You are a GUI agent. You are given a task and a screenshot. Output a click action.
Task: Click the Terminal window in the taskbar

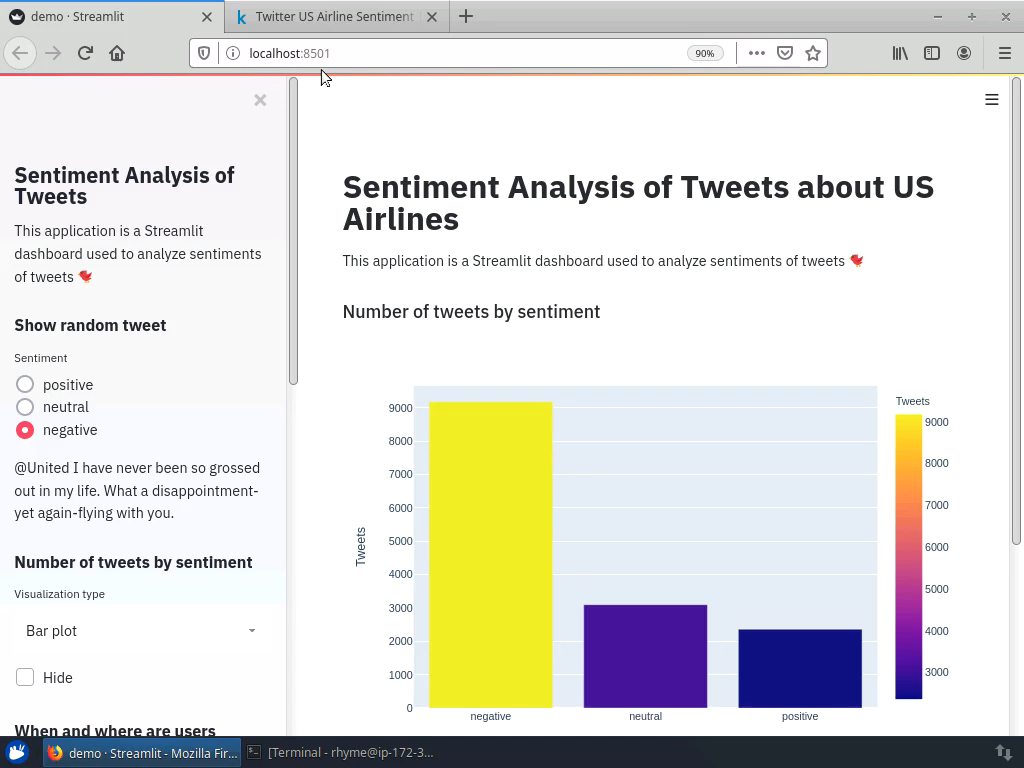(x=345, y=752)
